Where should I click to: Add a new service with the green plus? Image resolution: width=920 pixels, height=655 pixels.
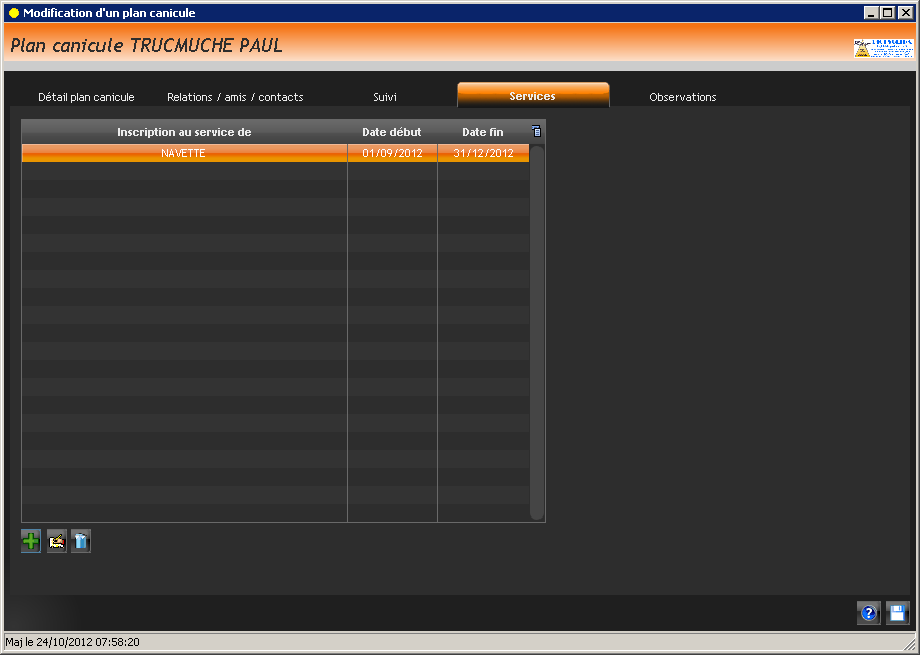pos(31,542)
